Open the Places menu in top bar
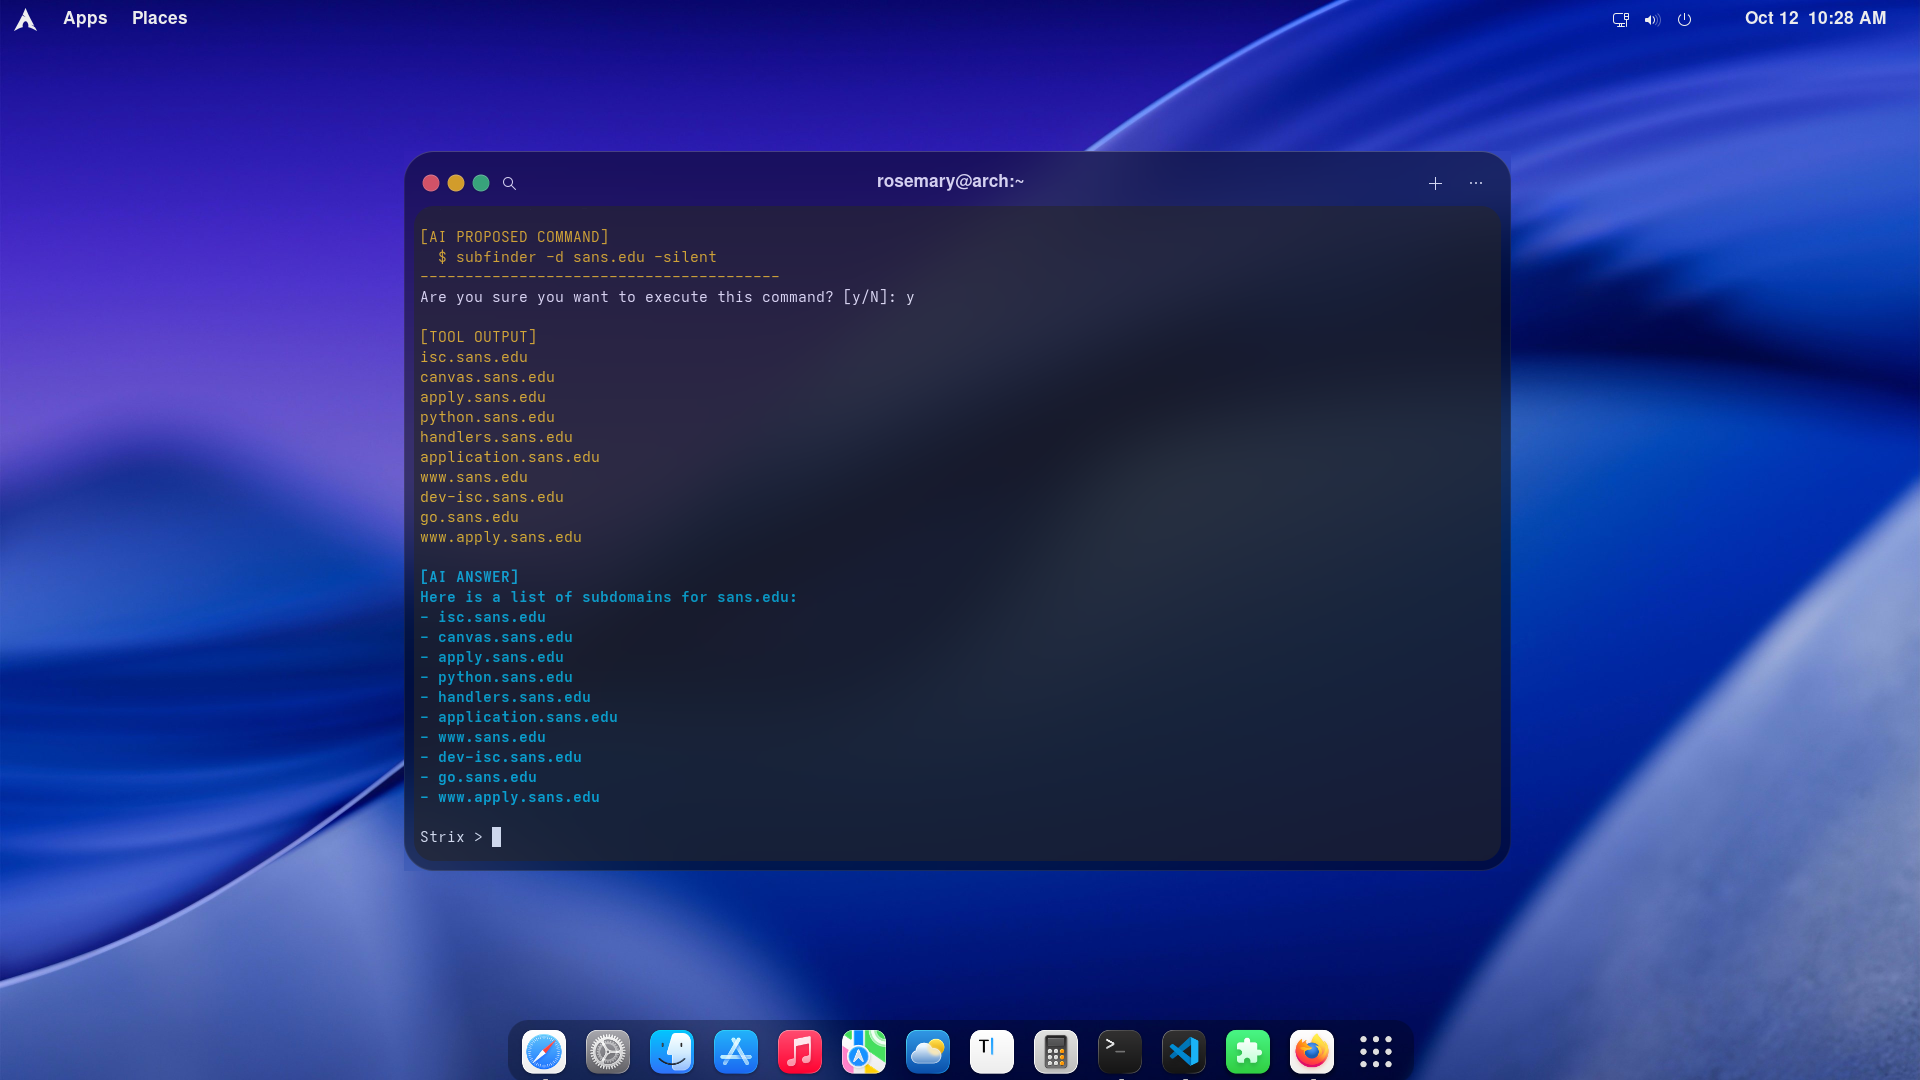 [x=159, y=18]
